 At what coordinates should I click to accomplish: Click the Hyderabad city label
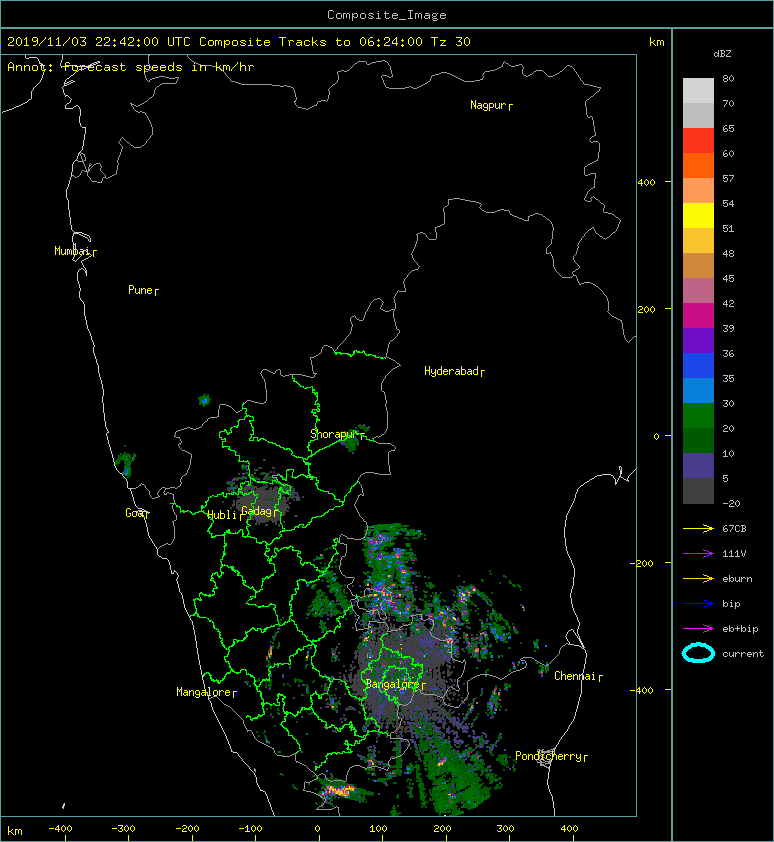coord(451,371)
